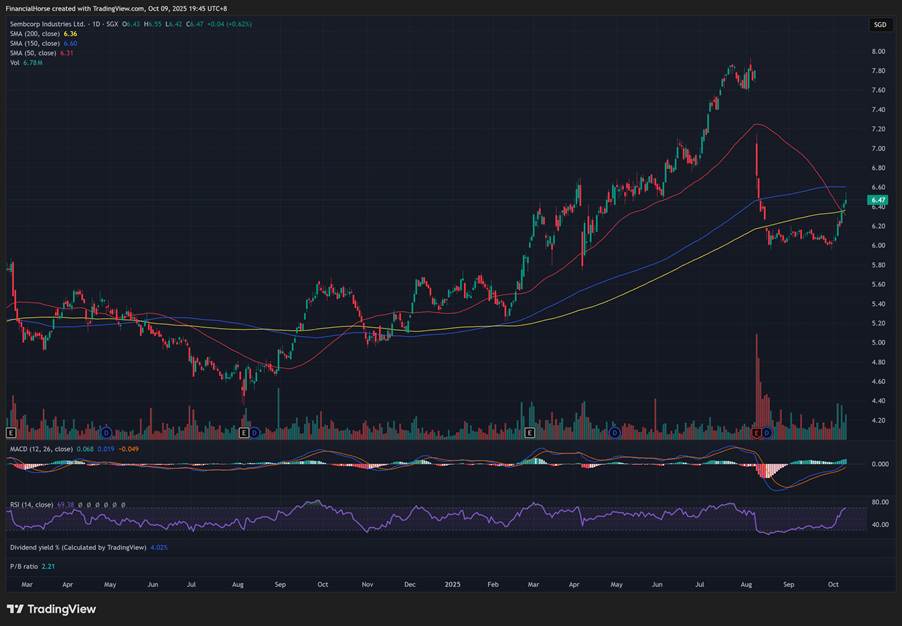Click the earnings E marker in August 2024
Screen dimensions: 902x626
pos(244,433)
